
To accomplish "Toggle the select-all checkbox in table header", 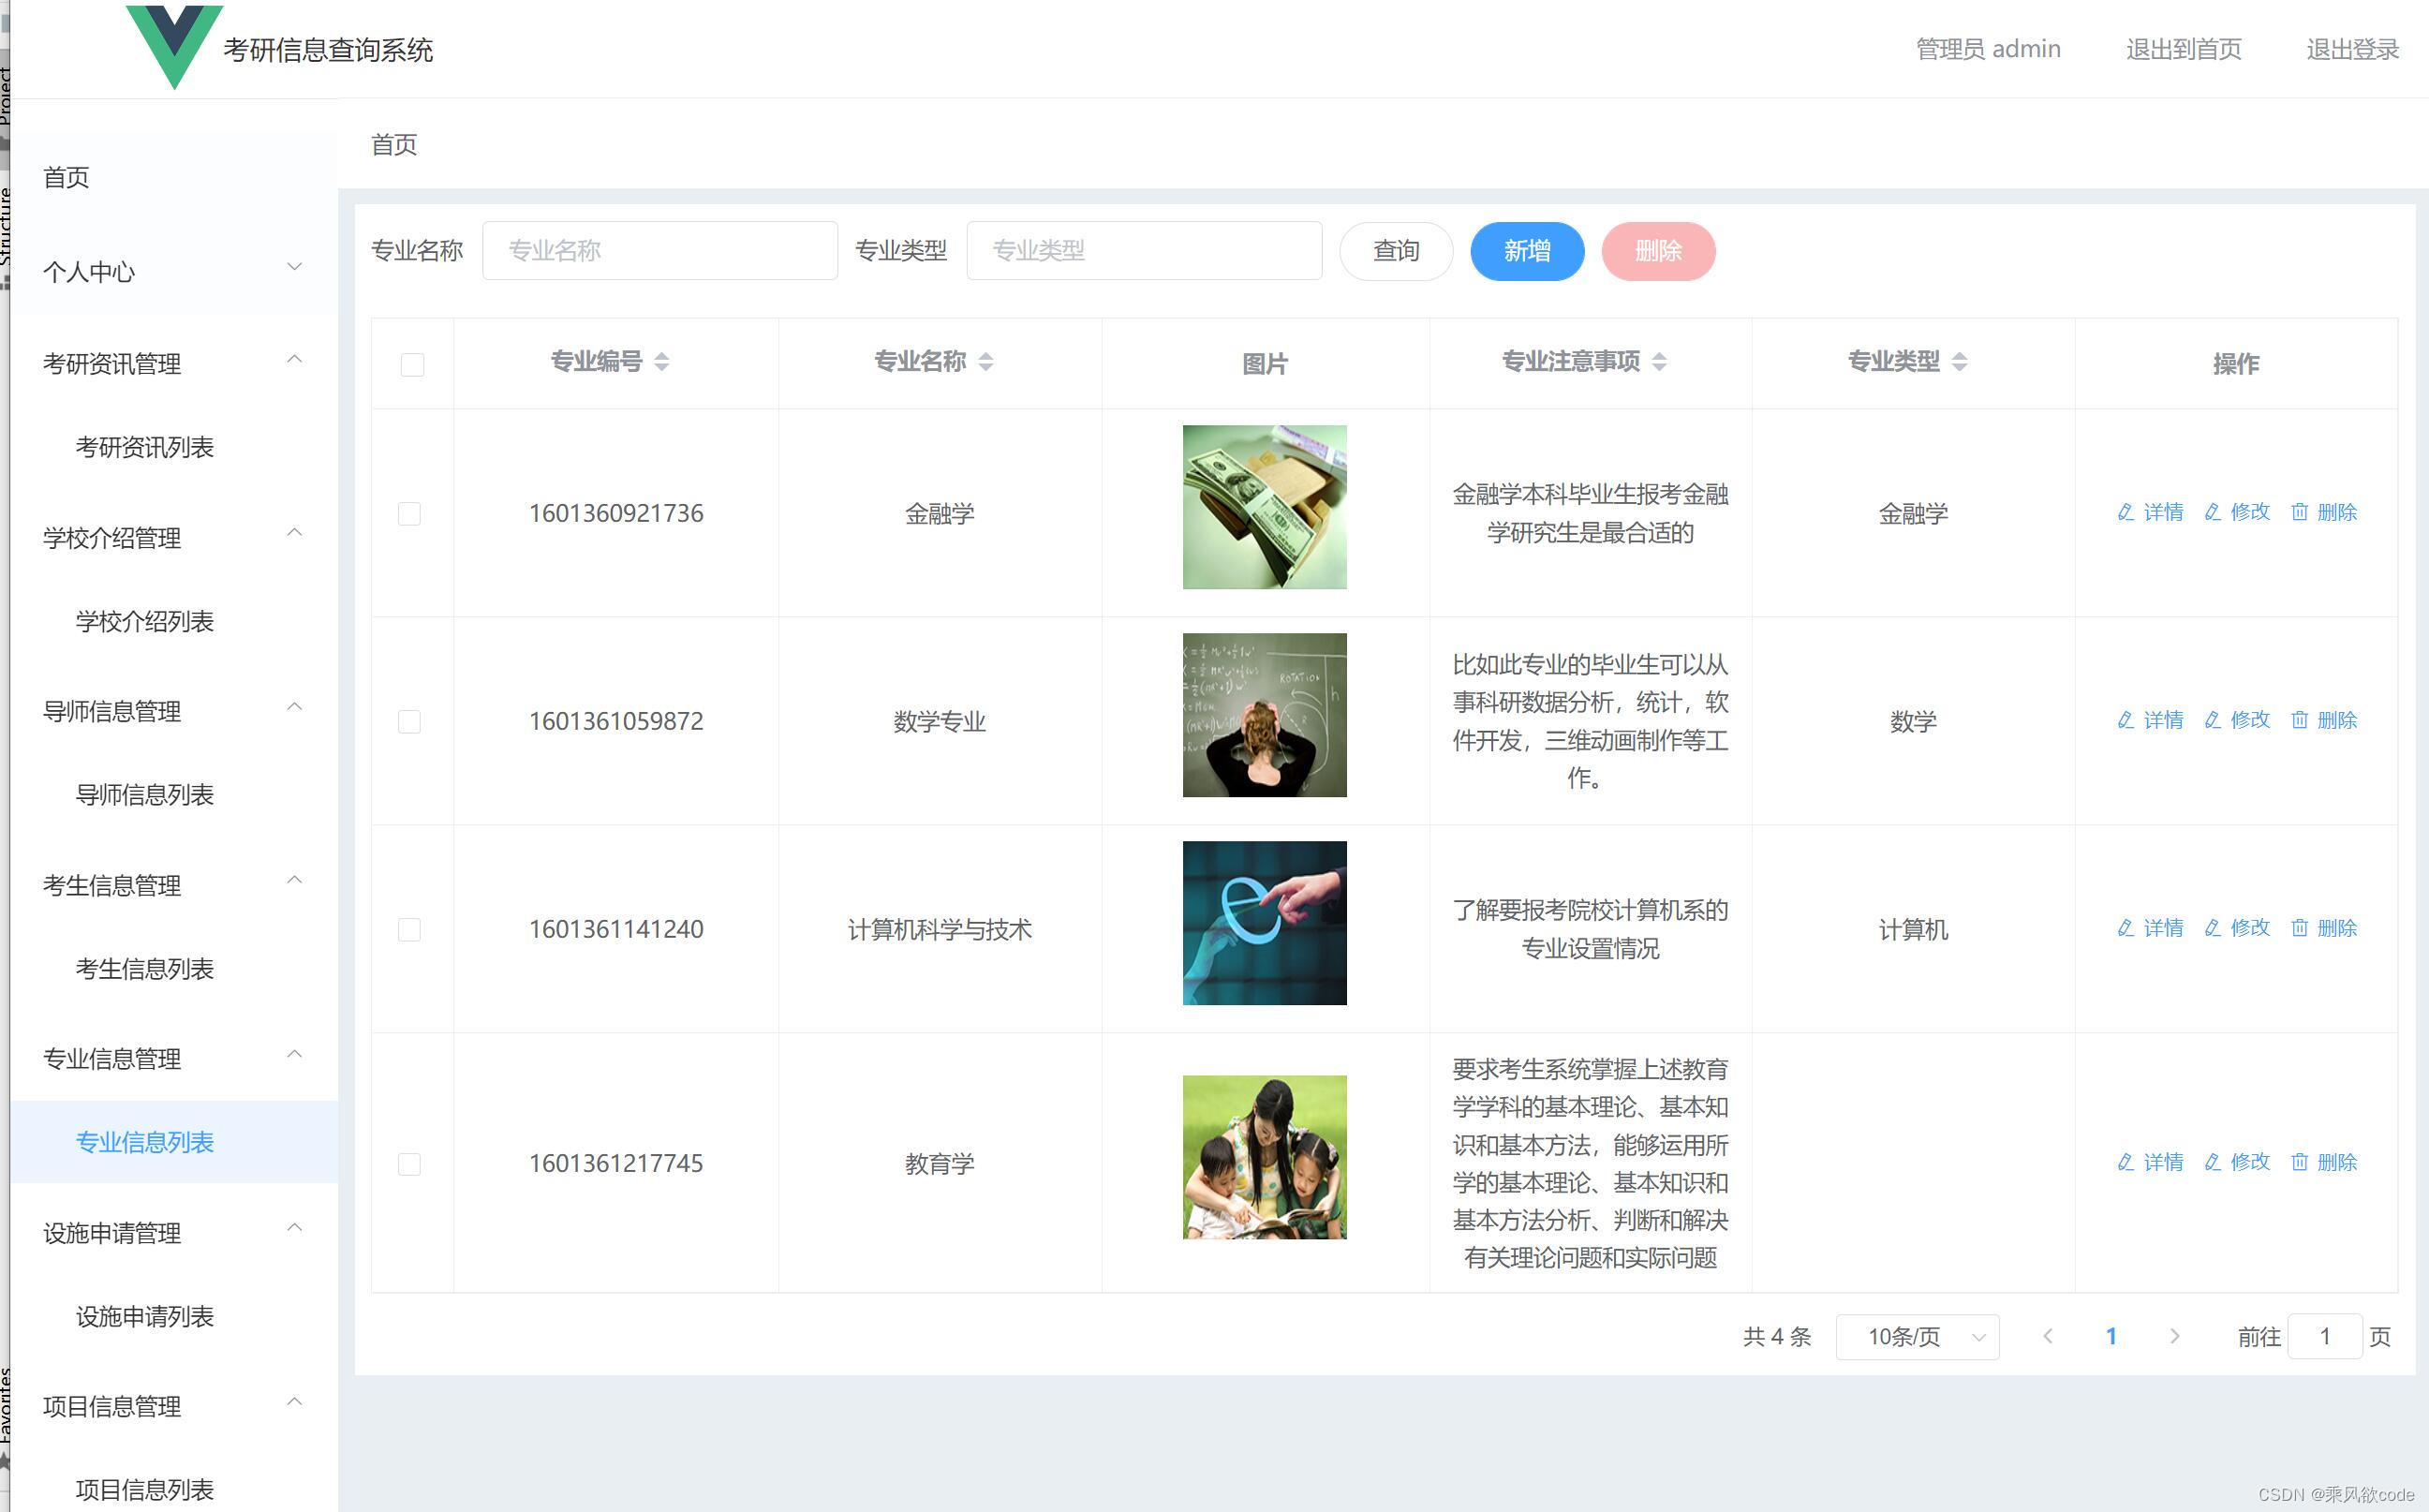I will pyautogui.click(x=411, y=364).
